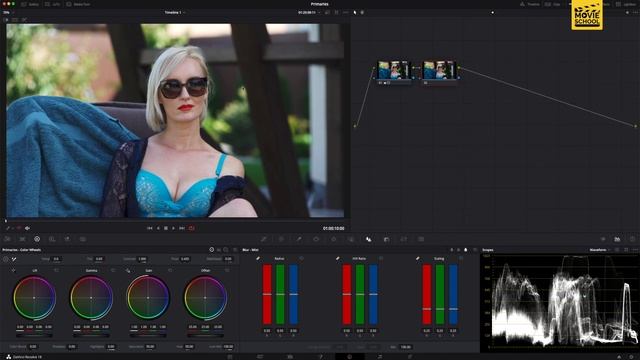
Task: Toggle viewer audio mute speaker icon
Action: [27, 228]
